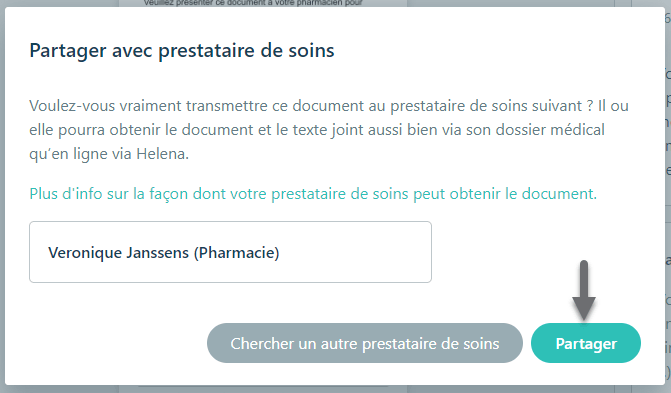The height and width of the screenshot is (393, 671).
Task: Click empty space inside provider box after name
Action: coord(355,252)
